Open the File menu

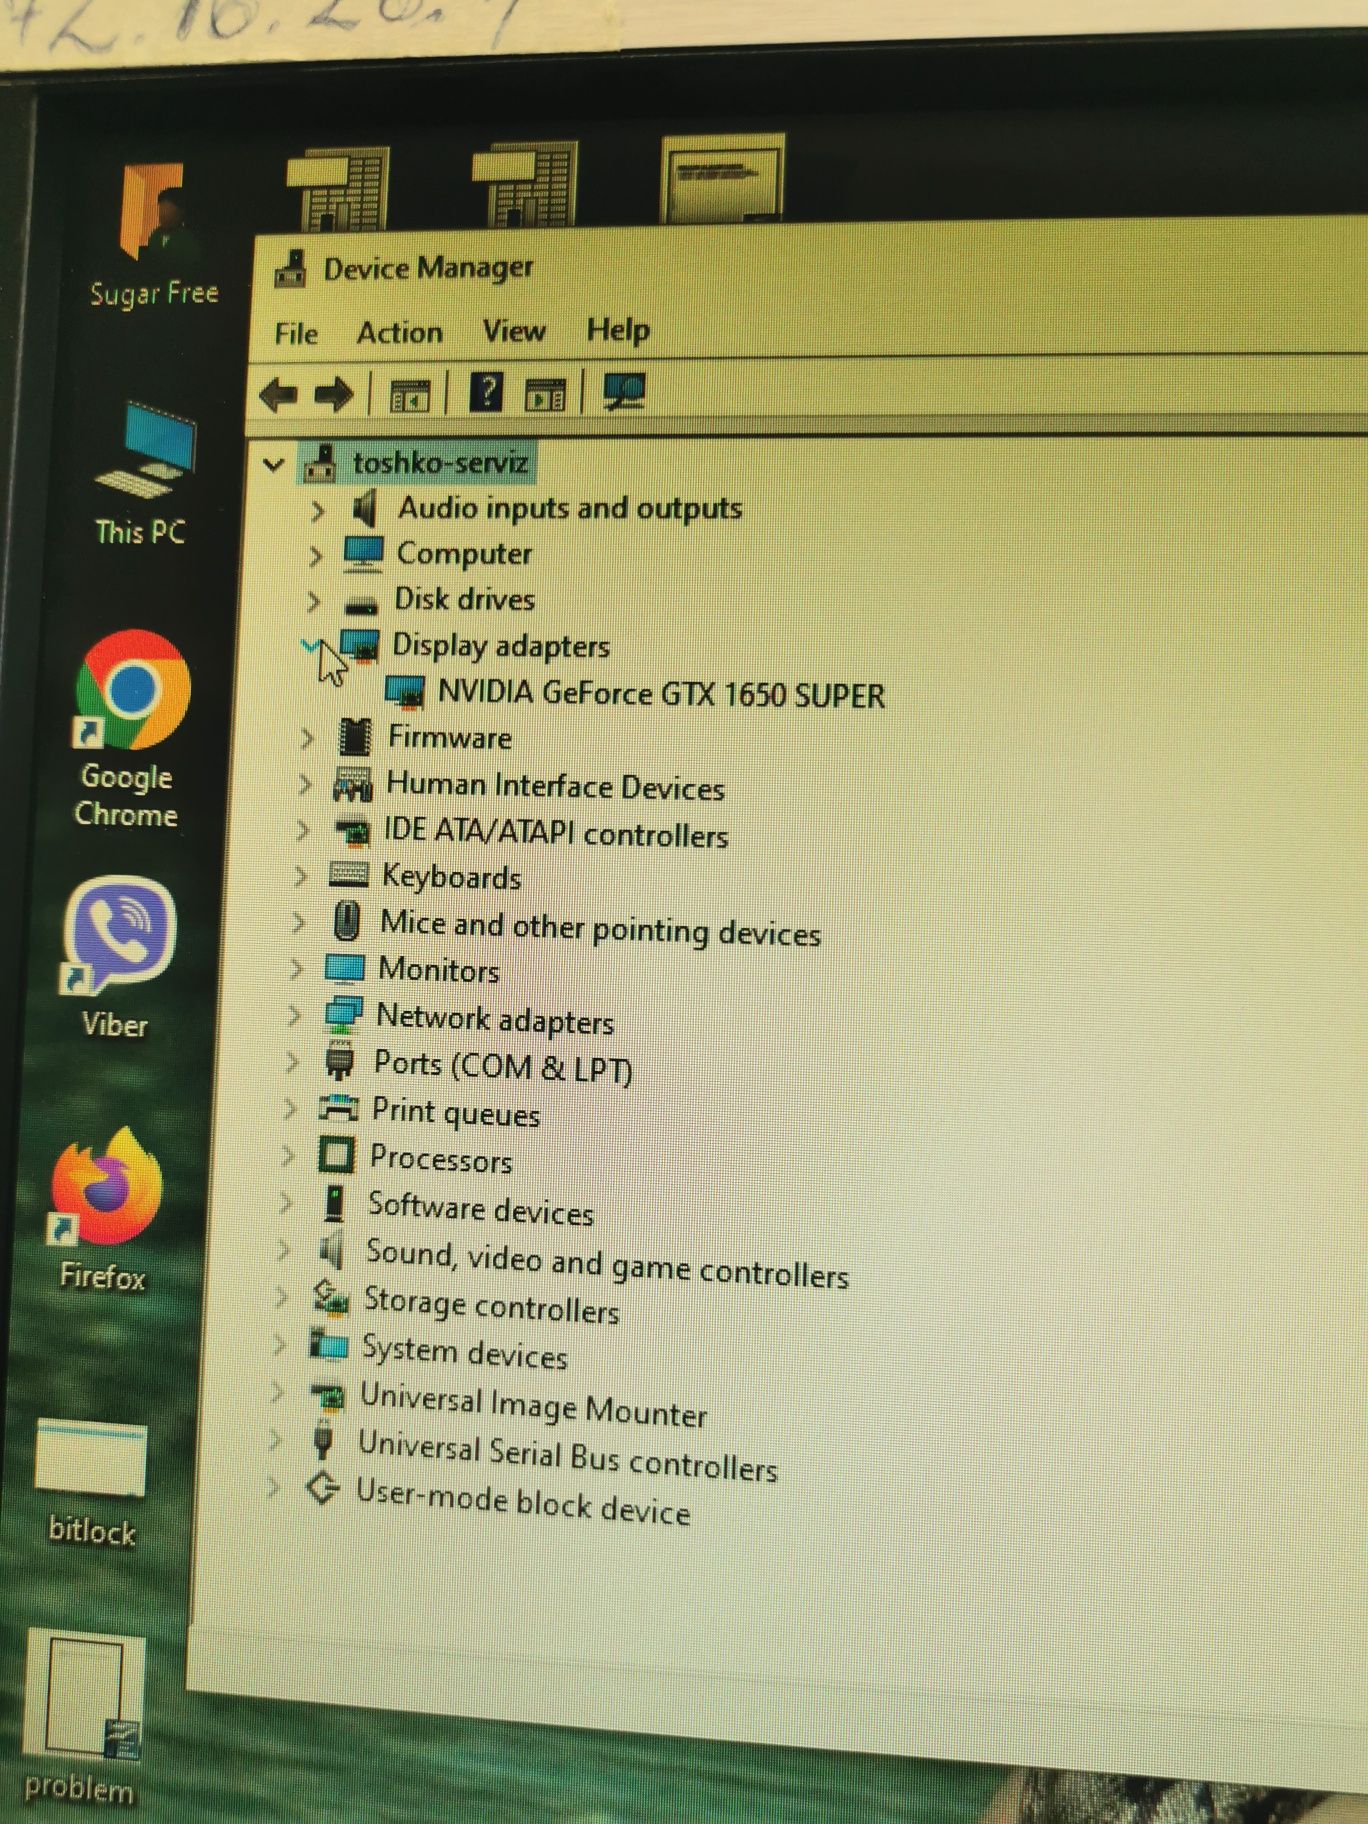(x=296, y=333)
